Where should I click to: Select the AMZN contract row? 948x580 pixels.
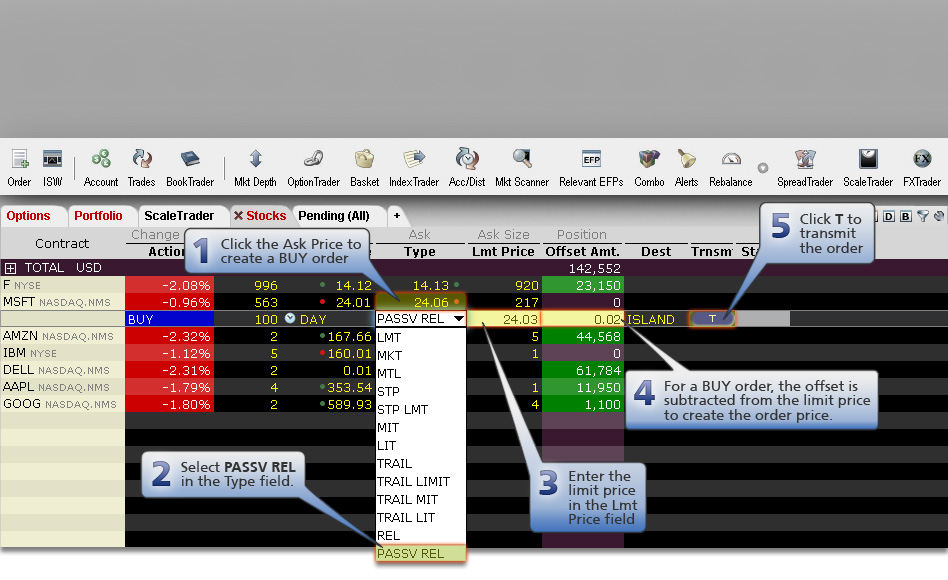coord(62,336)
